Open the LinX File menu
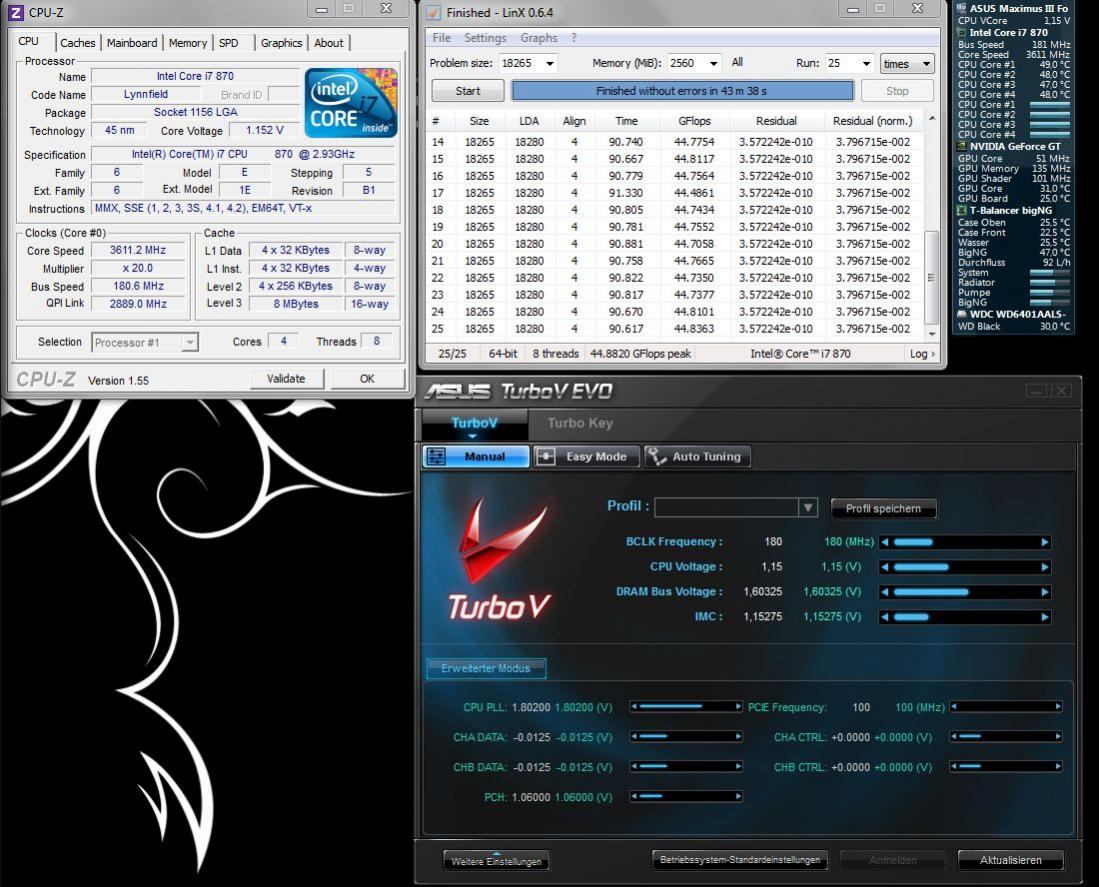1099x887 pixels. coord(442,38)
